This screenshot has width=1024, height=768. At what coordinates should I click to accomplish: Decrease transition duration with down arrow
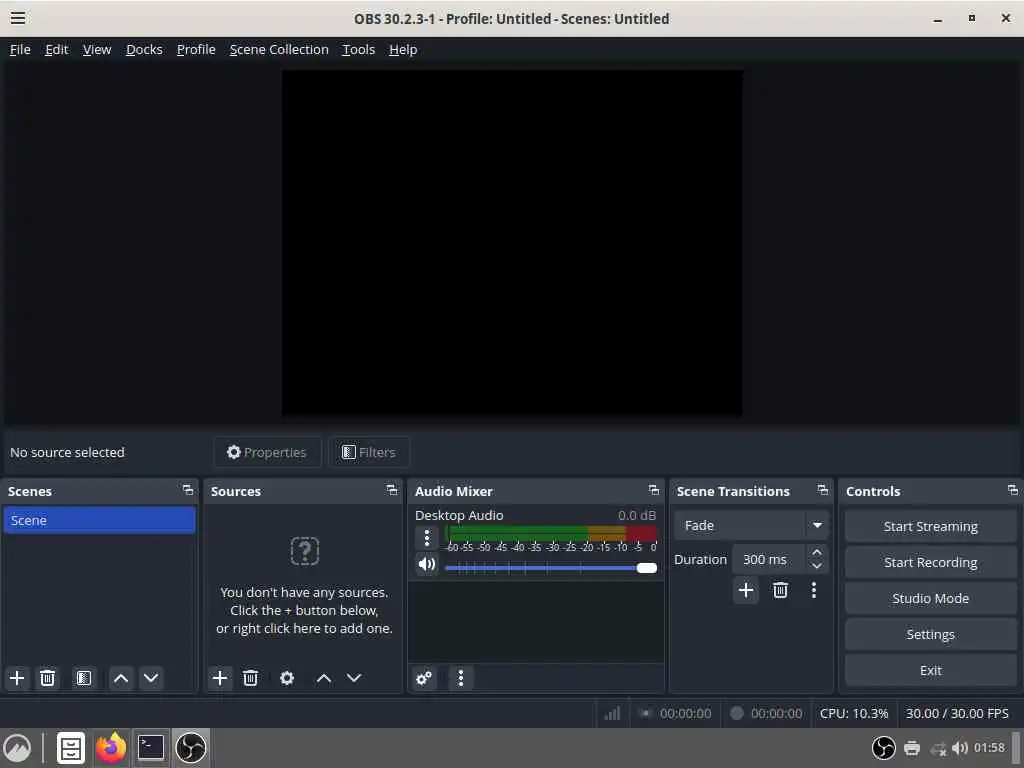pos(816,567)
